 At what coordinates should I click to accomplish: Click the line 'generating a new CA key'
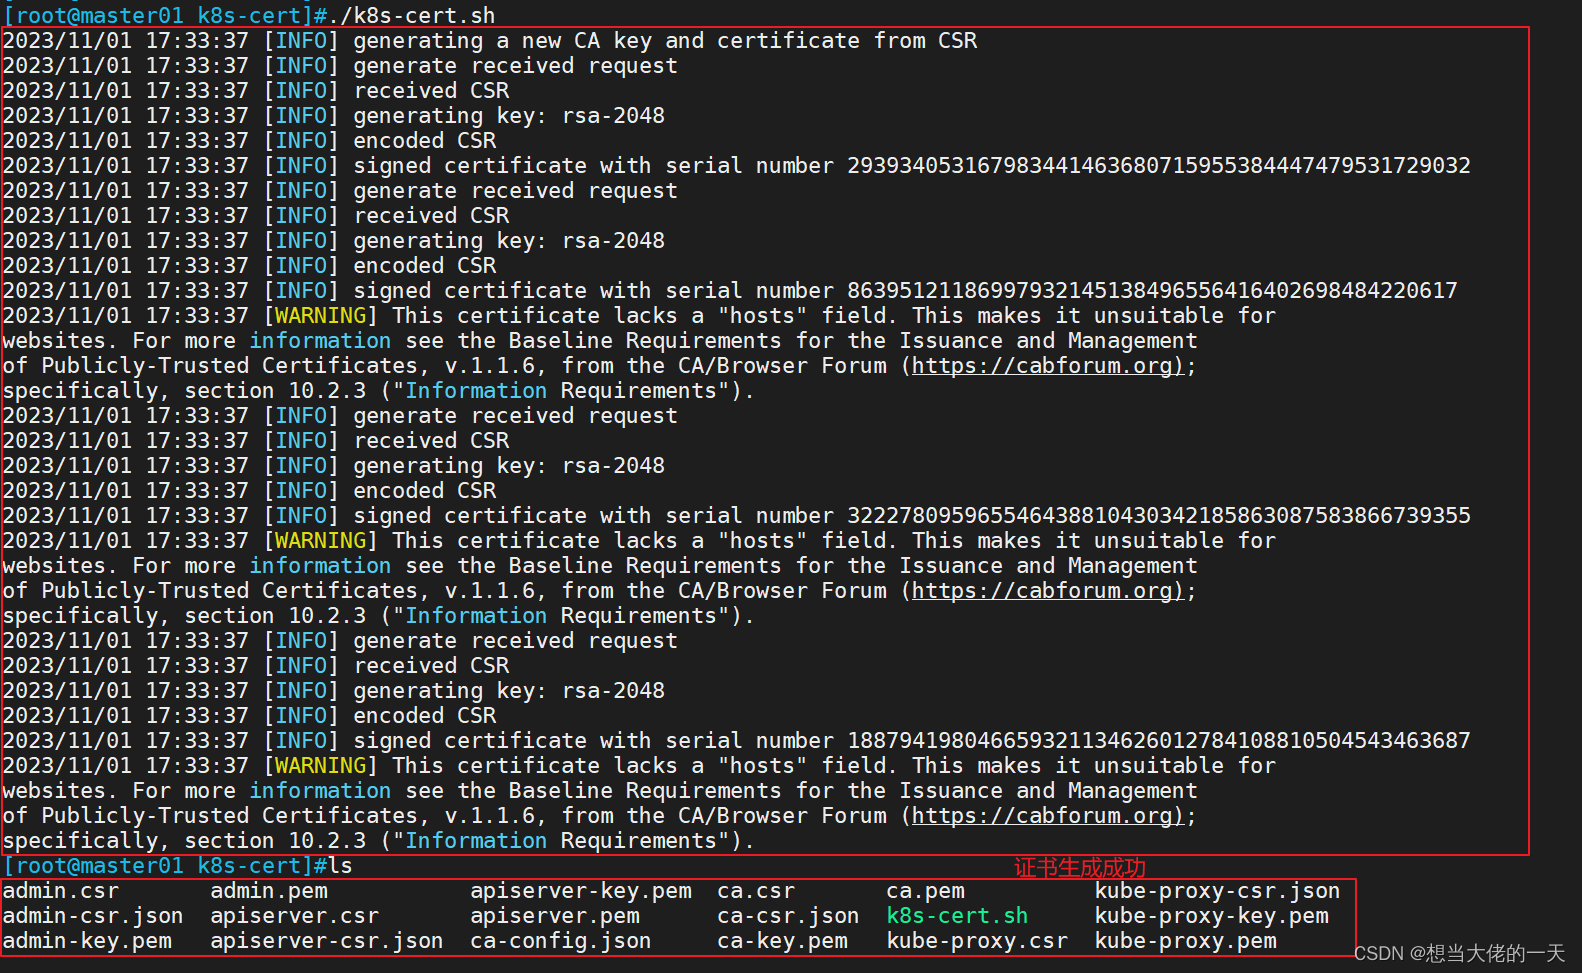point(490,41)
